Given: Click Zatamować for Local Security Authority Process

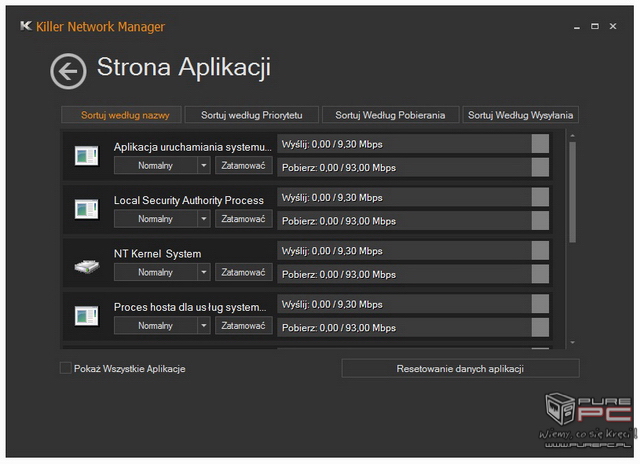Looking at the screenshot, I should (x=244, y=219).
